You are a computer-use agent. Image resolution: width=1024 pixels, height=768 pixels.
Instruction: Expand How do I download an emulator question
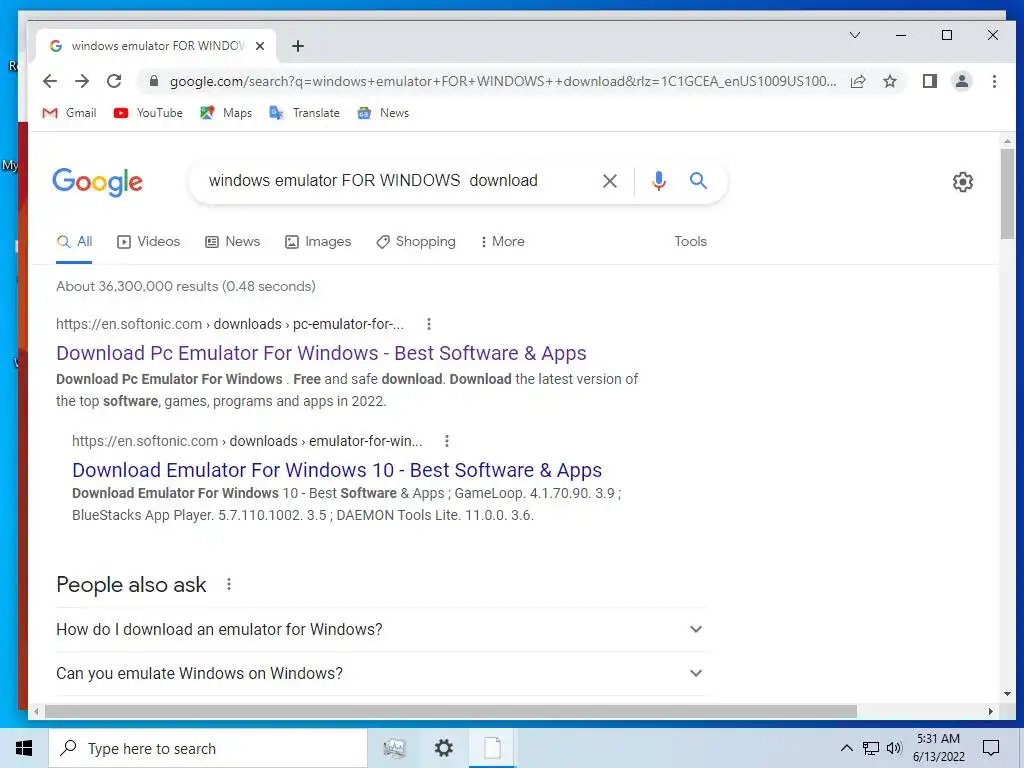(382, 630)
